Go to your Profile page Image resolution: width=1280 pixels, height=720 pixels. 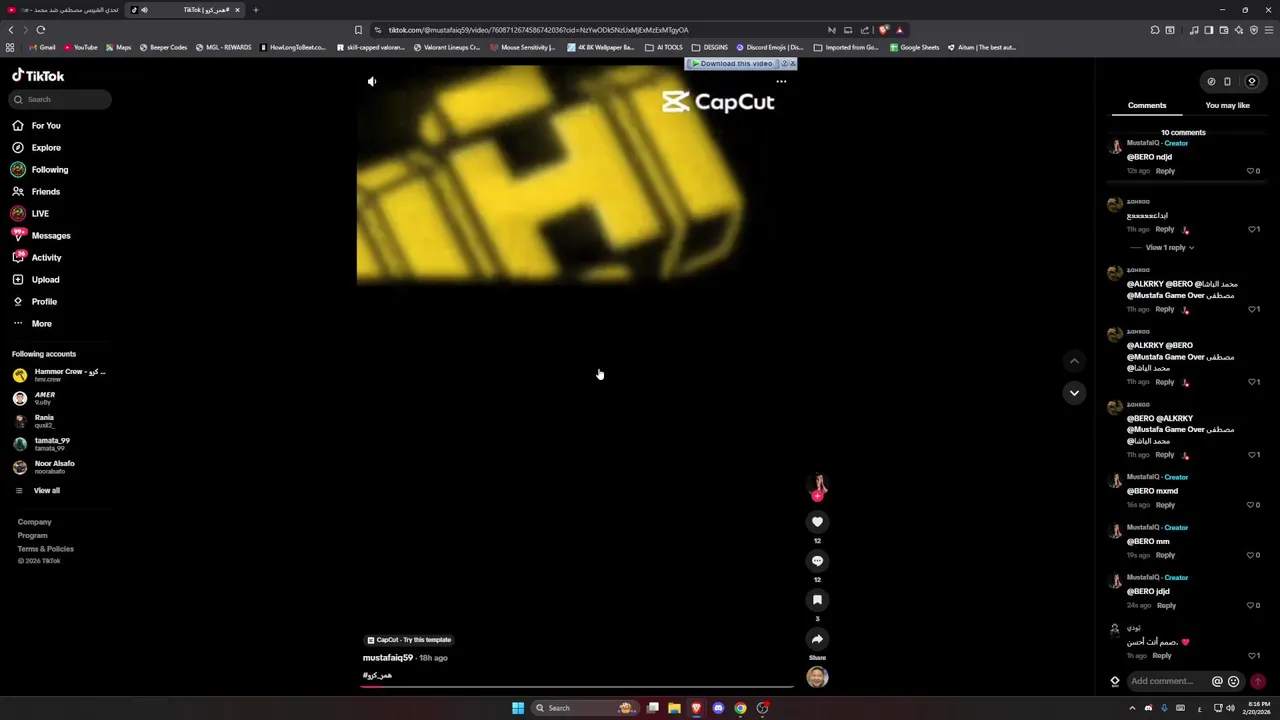(35, 302)
